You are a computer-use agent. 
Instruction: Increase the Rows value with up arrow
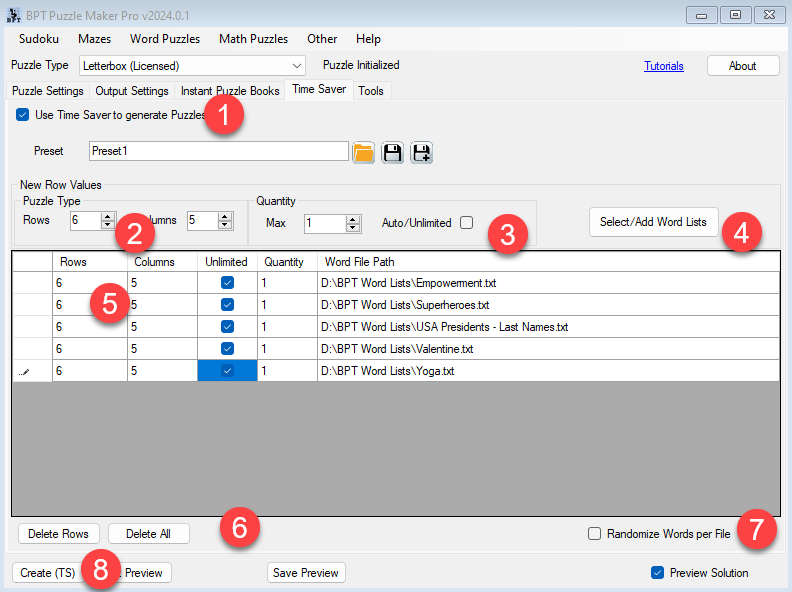coord(108,216)
